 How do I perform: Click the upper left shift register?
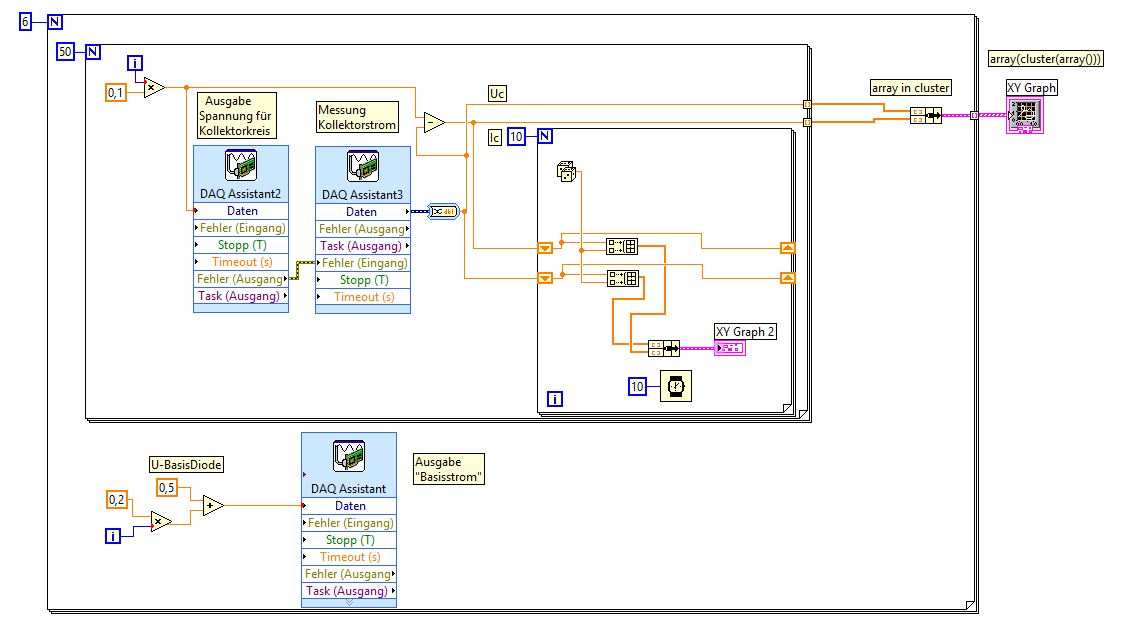tap(545, 248)
